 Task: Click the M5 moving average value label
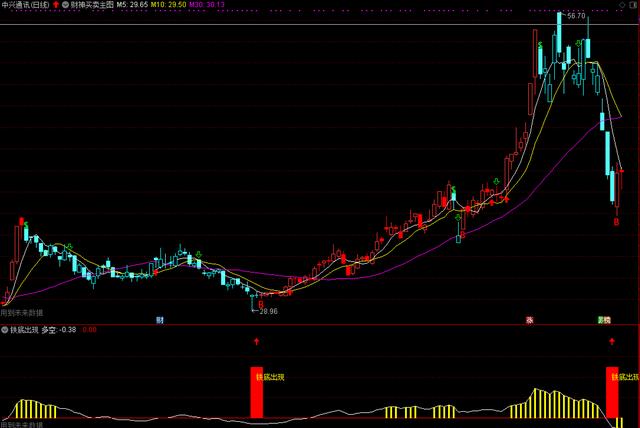pyautogui.click(x=133, y=5)
